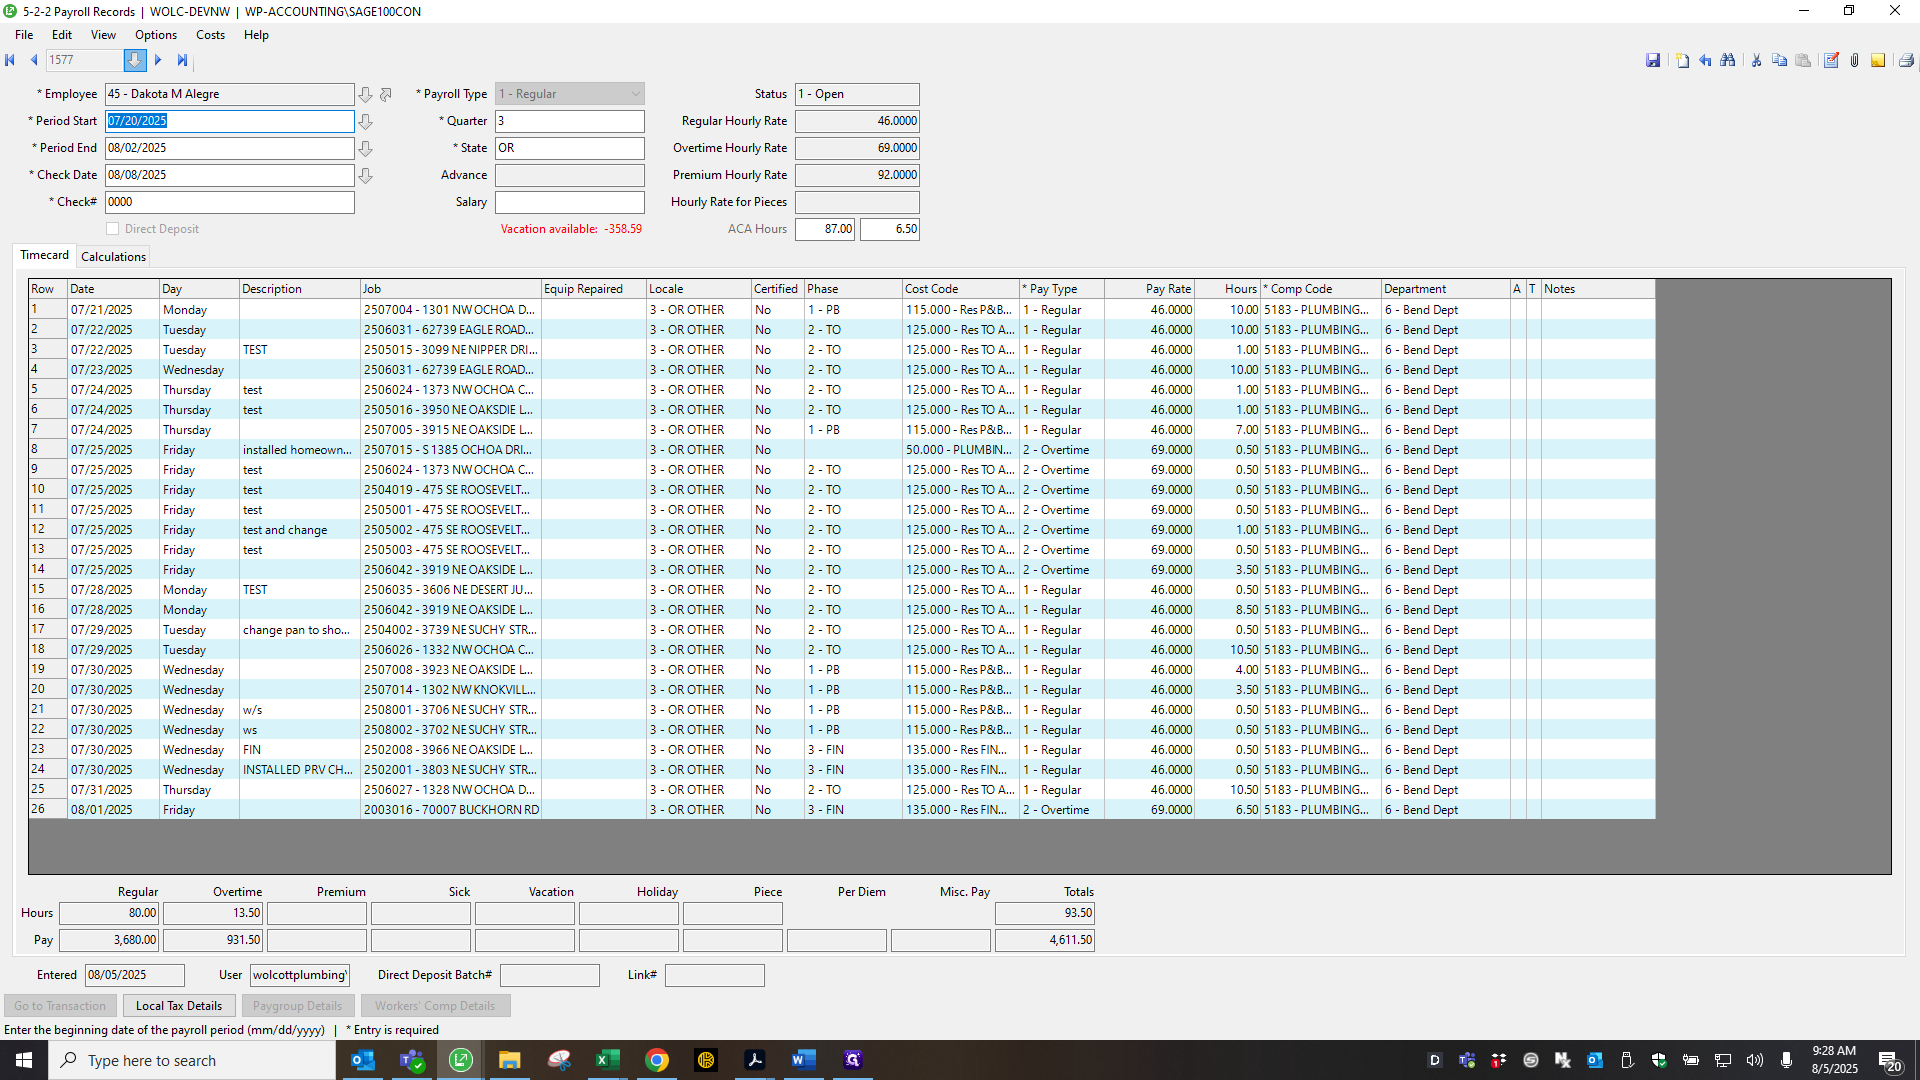Image resolution: width=1920 pixels, height=1080 pixels.
Task: Open File Explorer from the taskbar
Action: (509, 1060)
